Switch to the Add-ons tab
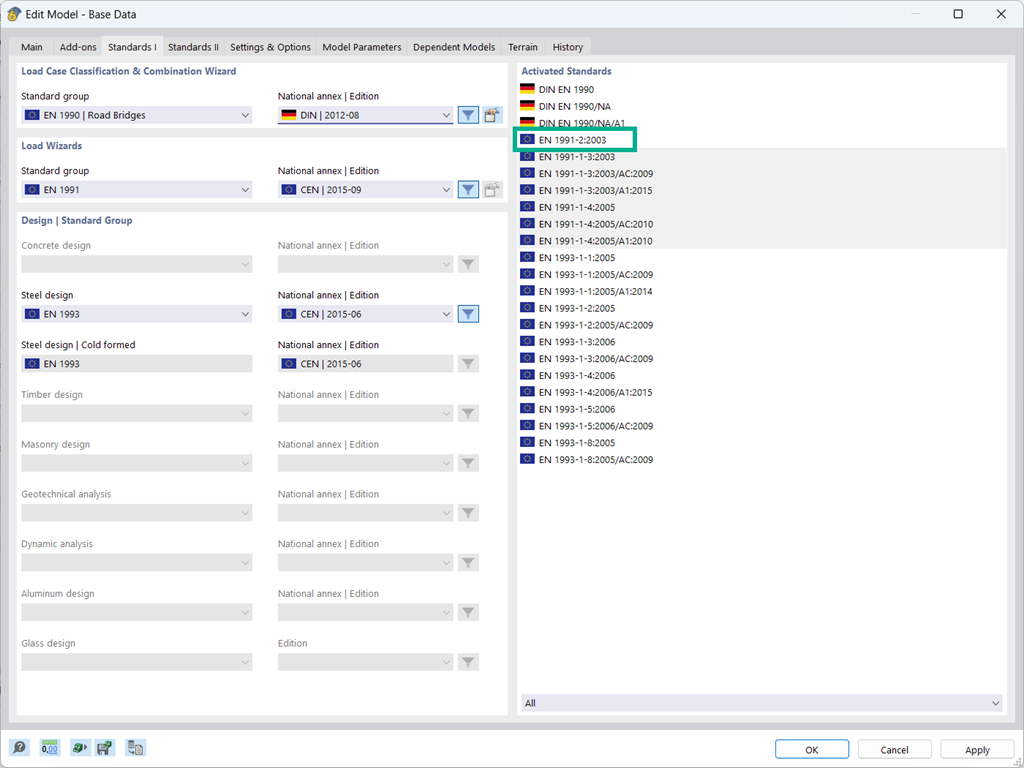Viewport: 1024px width, 768px height. tap(78, 47)
